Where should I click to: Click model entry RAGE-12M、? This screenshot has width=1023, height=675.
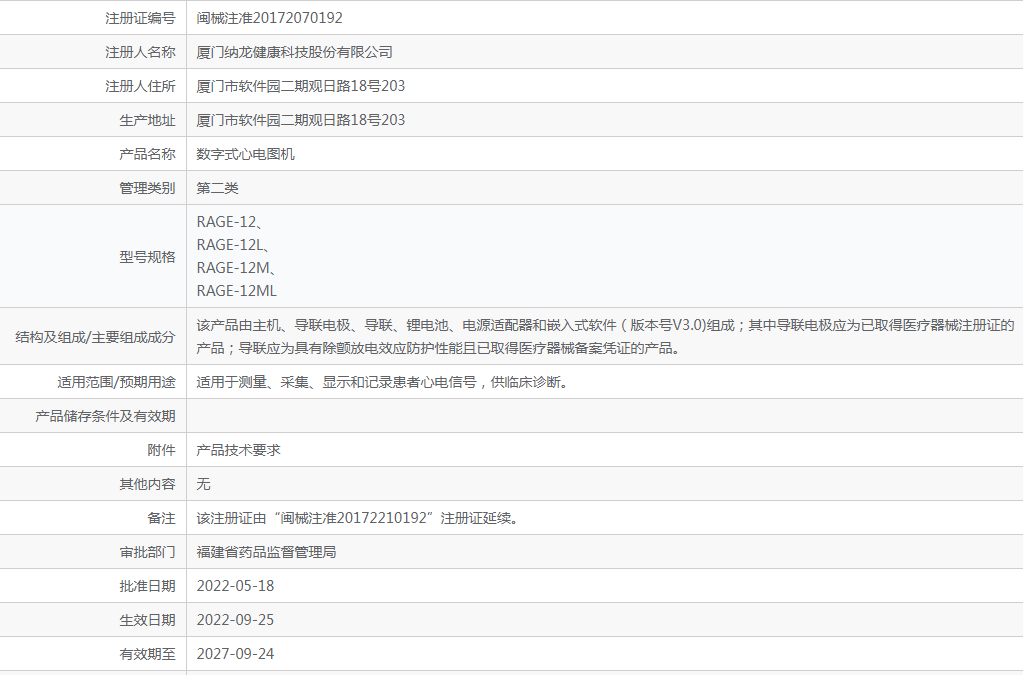coord(236,267)
